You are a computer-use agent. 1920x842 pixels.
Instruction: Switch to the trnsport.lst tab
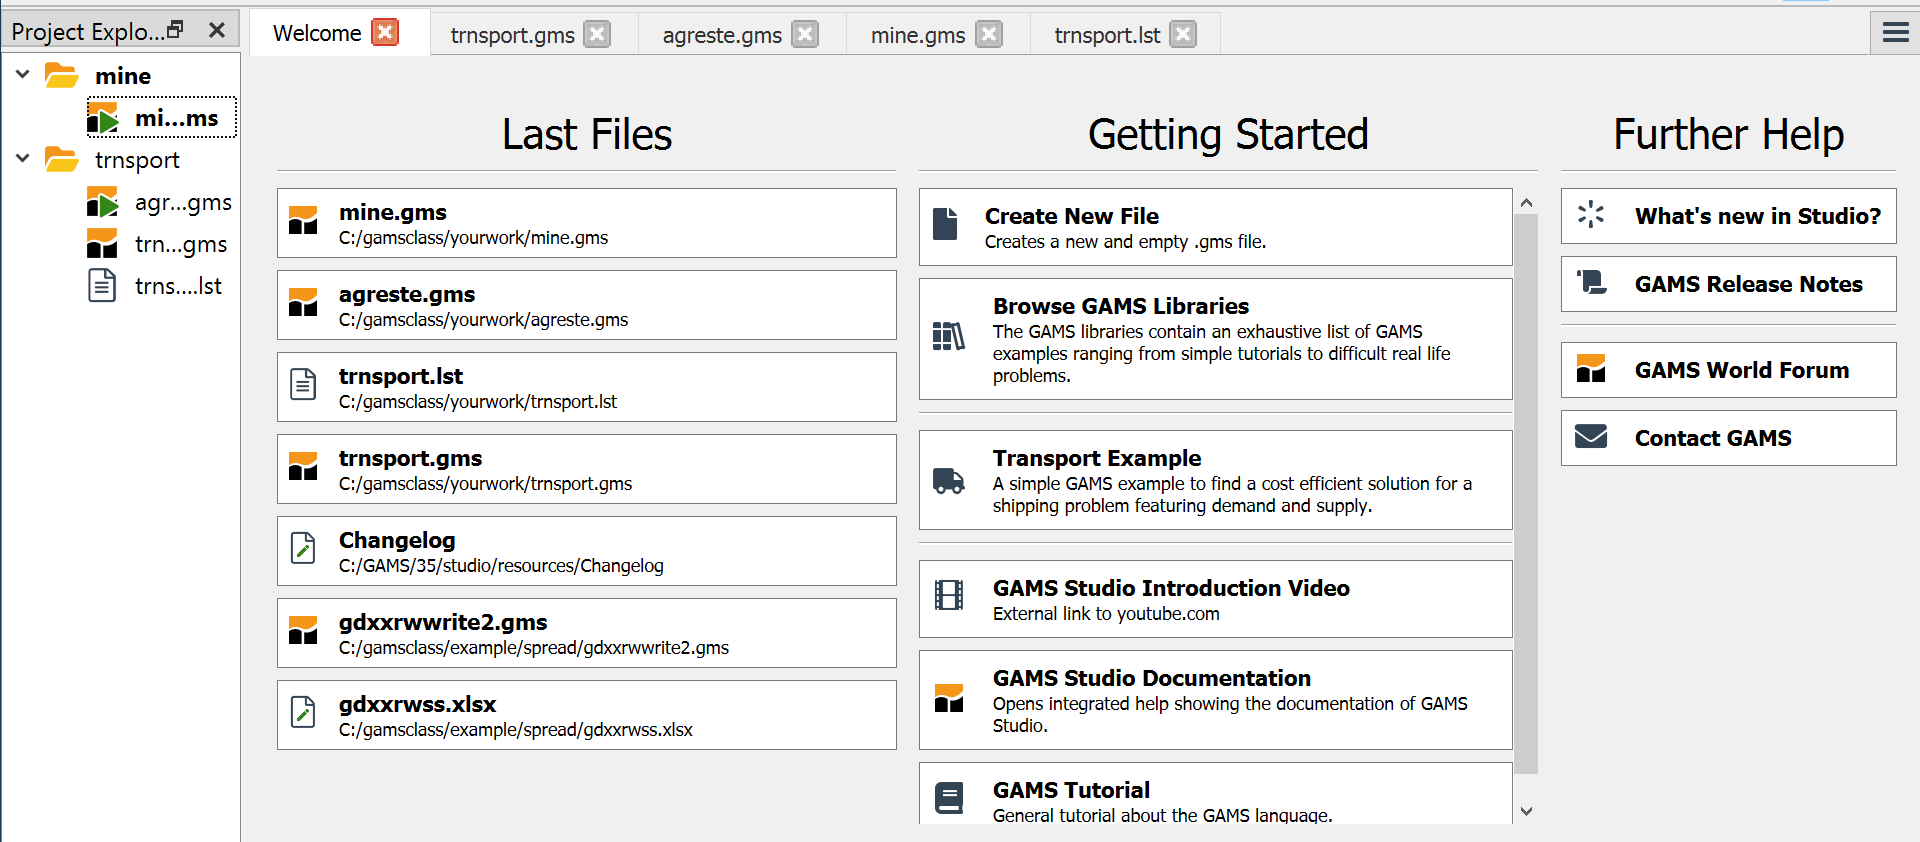pos(1106,35)
